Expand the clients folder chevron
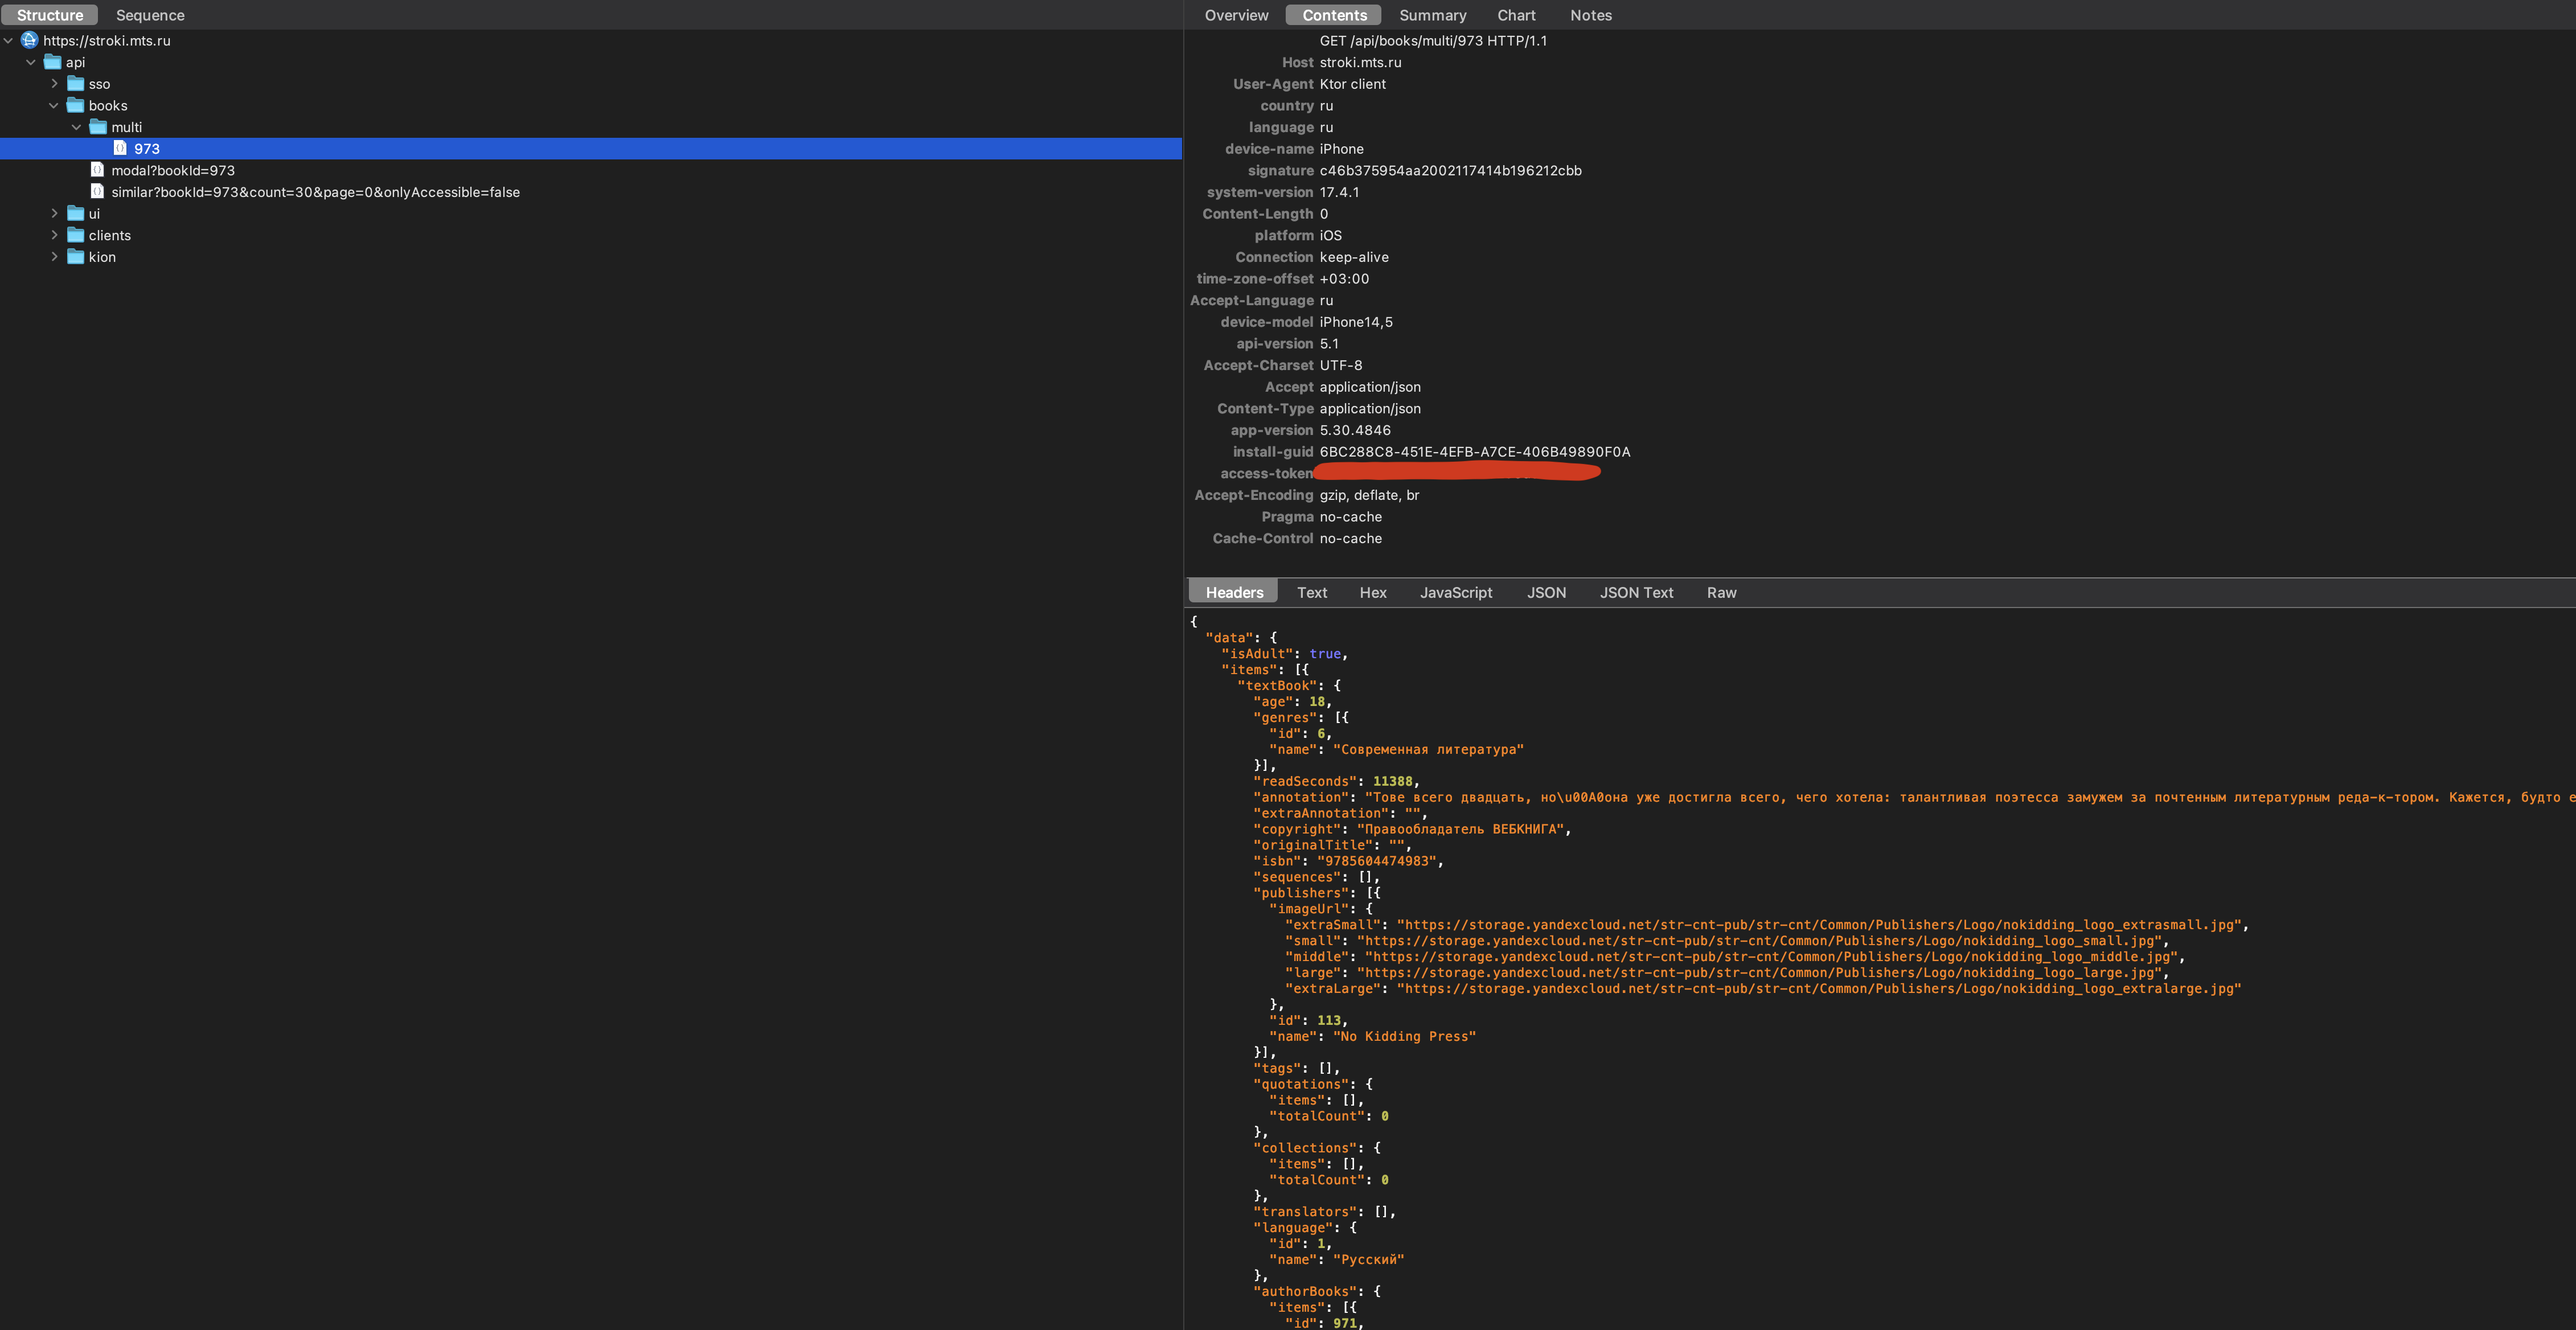This screenshot has height=1330, width=2576. pyautogui.click(x=54, y=235)
